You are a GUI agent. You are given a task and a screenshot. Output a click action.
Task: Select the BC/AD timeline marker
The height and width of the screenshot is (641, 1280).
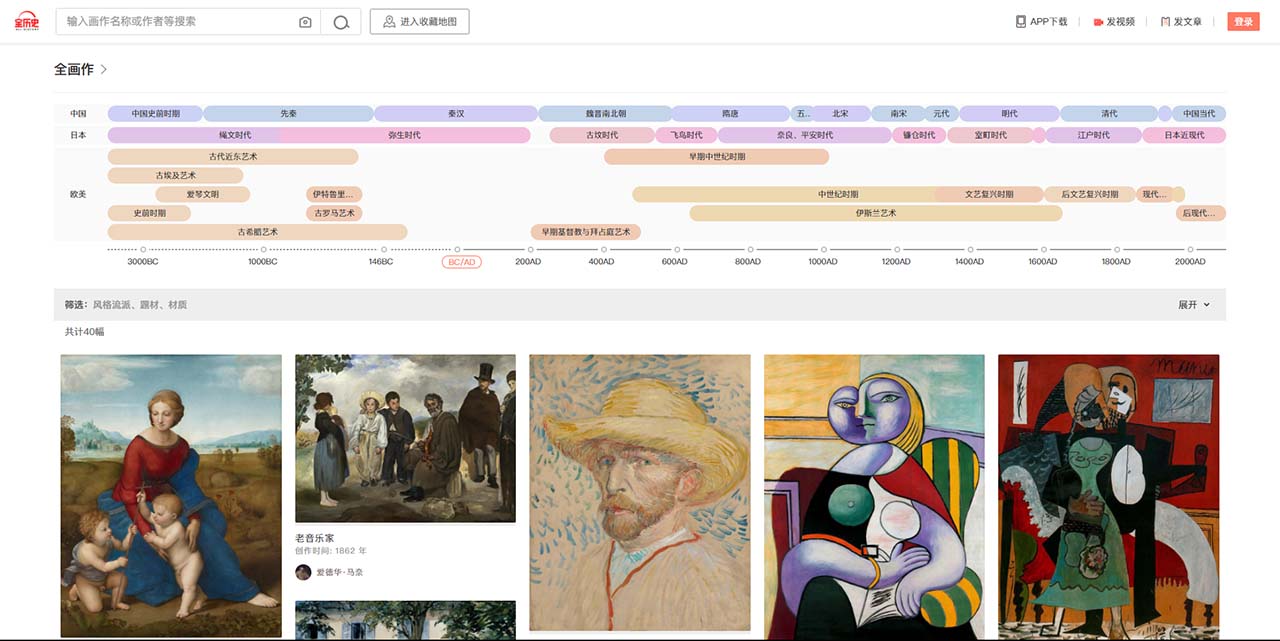click(x=461, y=262)
